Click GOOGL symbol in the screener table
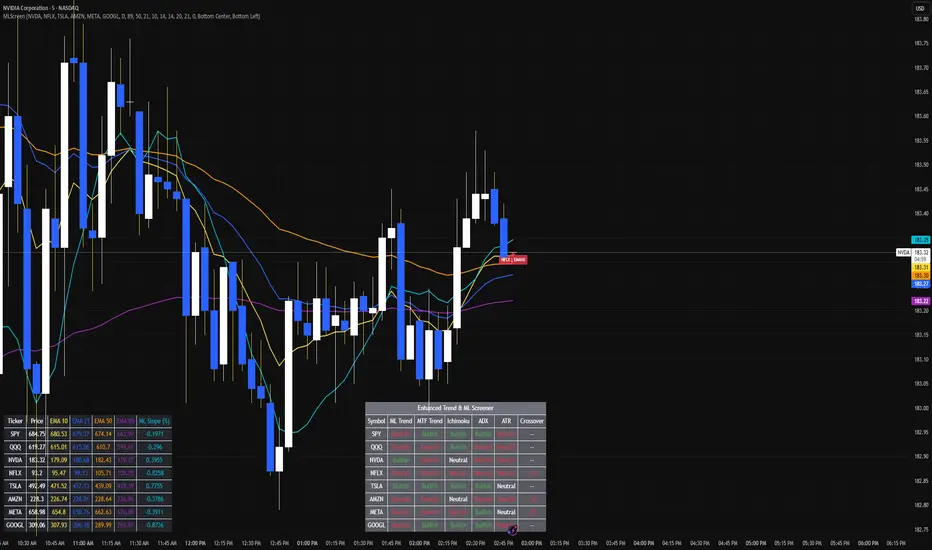932x550 pixels. (x=376, y=526)
